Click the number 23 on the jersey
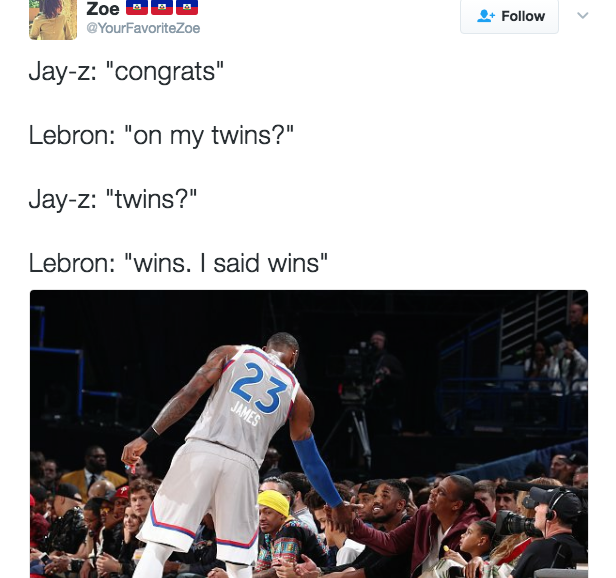Viewport: 616px width, 578px height. click(259, 388)
